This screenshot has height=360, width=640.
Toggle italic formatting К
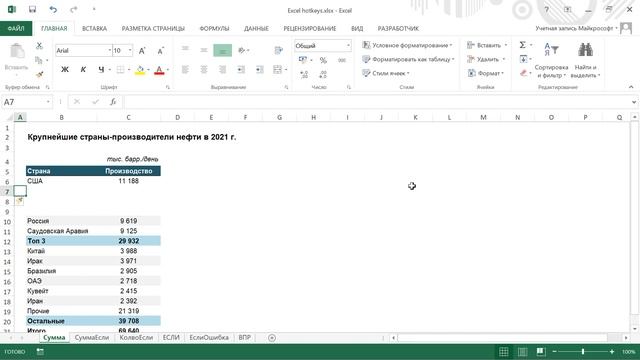click(83, 70)
